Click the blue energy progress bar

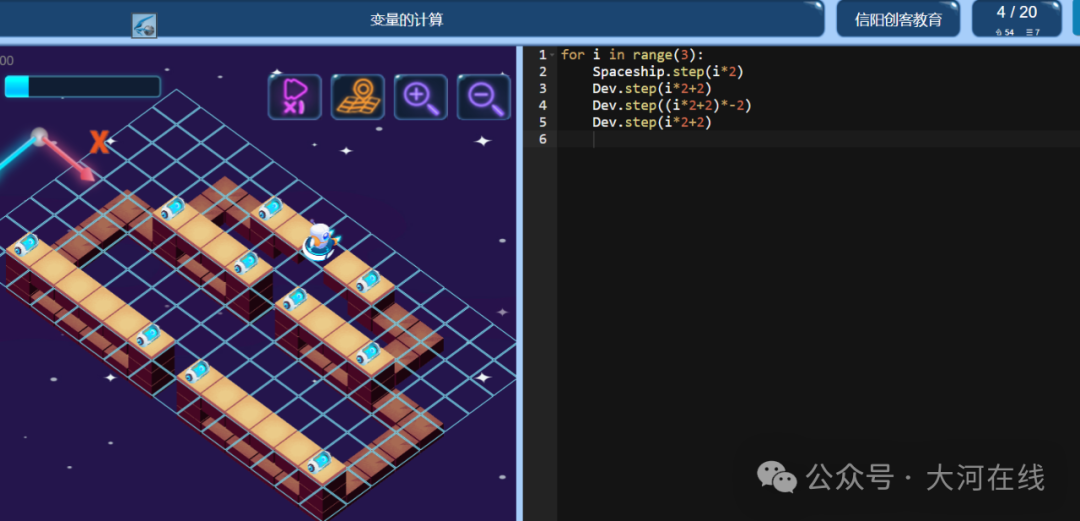click(x=83, y=87)
